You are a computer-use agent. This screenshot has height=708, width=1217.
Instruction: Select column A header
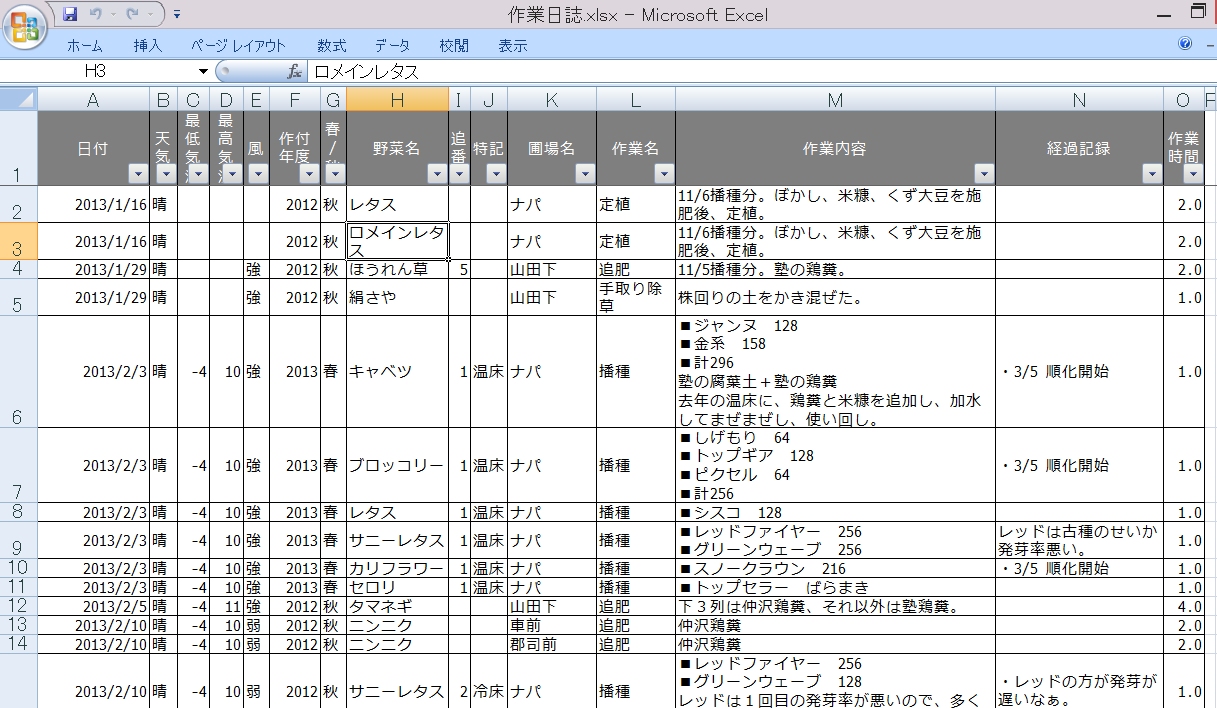(x=94, y=99)
